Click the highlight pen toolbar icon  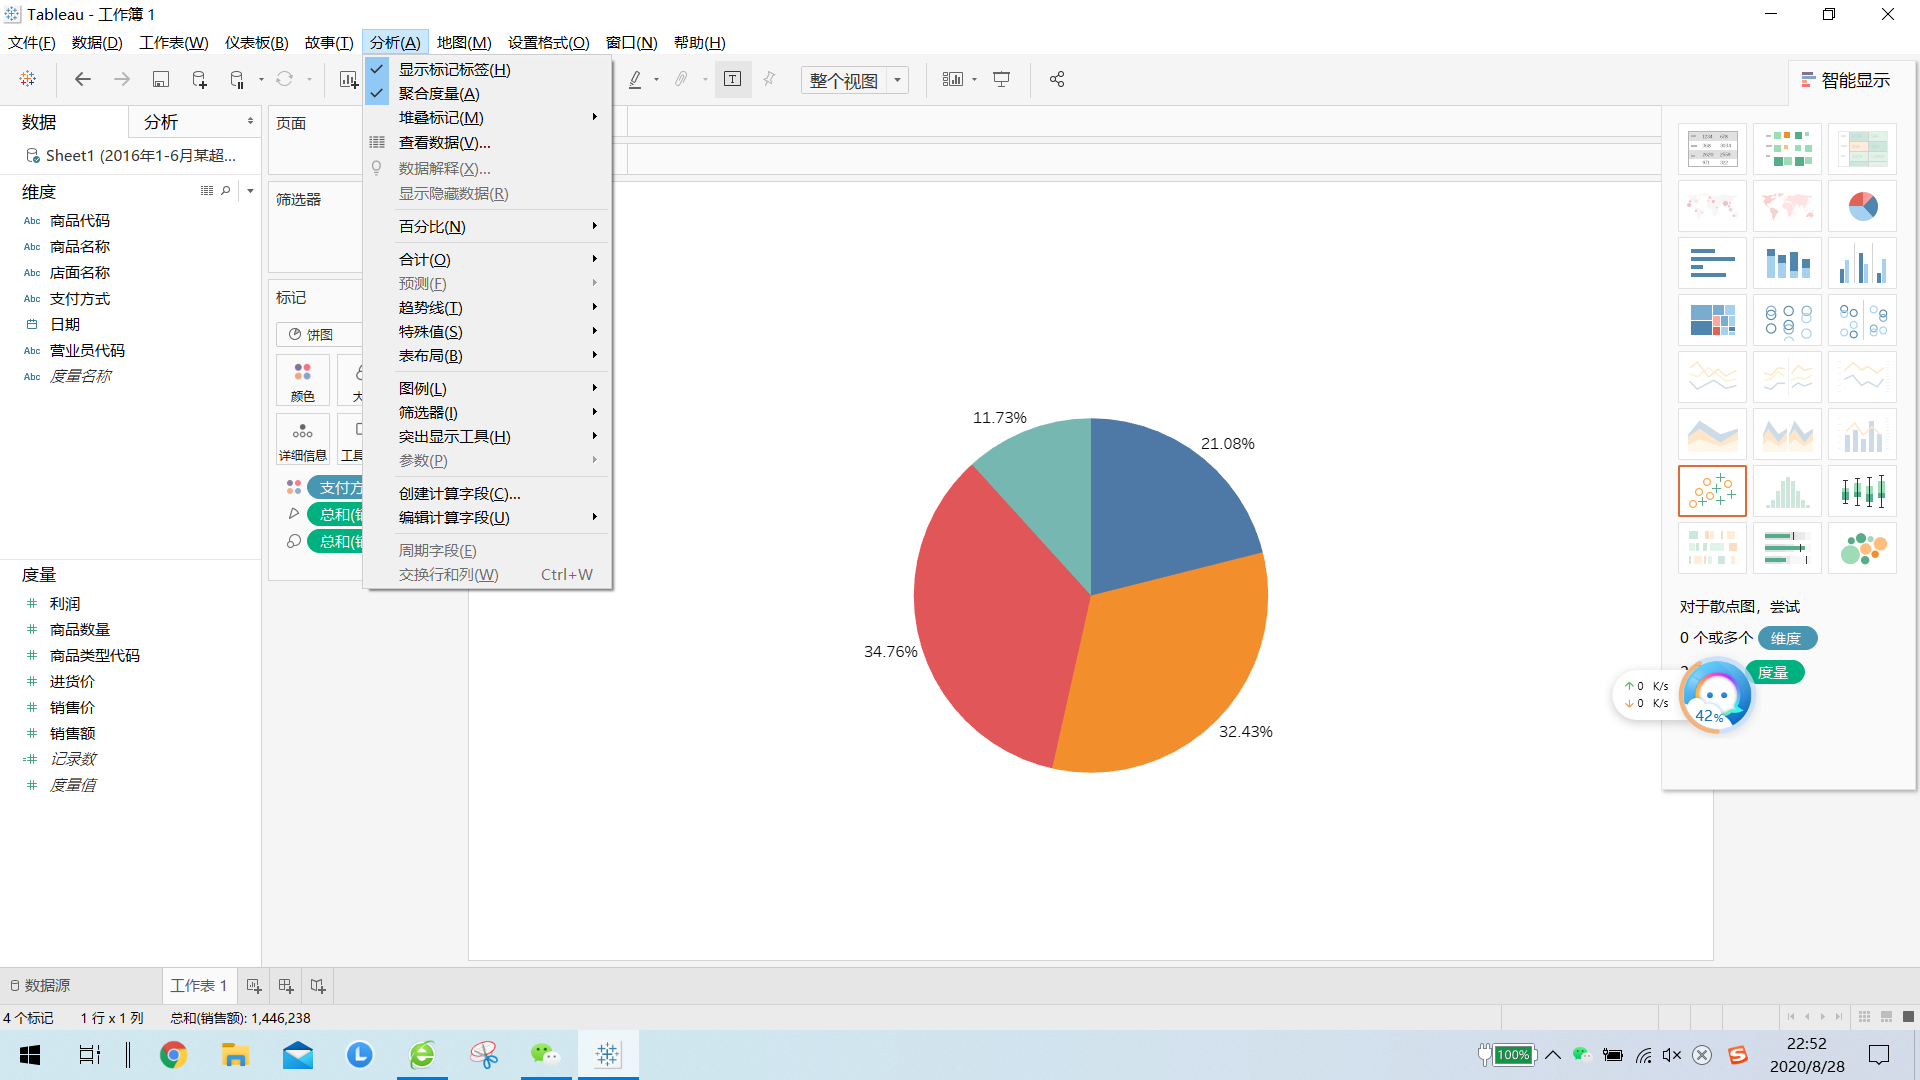click(635, 79)
